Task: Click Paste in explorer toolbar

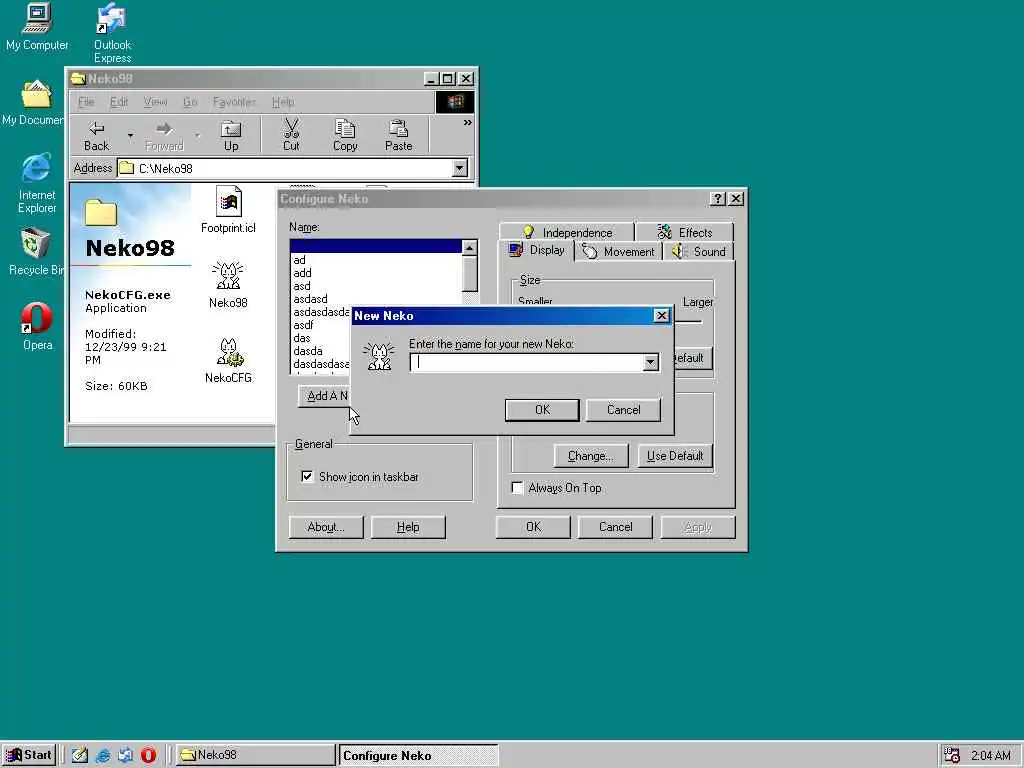Action: coord(398,136)
